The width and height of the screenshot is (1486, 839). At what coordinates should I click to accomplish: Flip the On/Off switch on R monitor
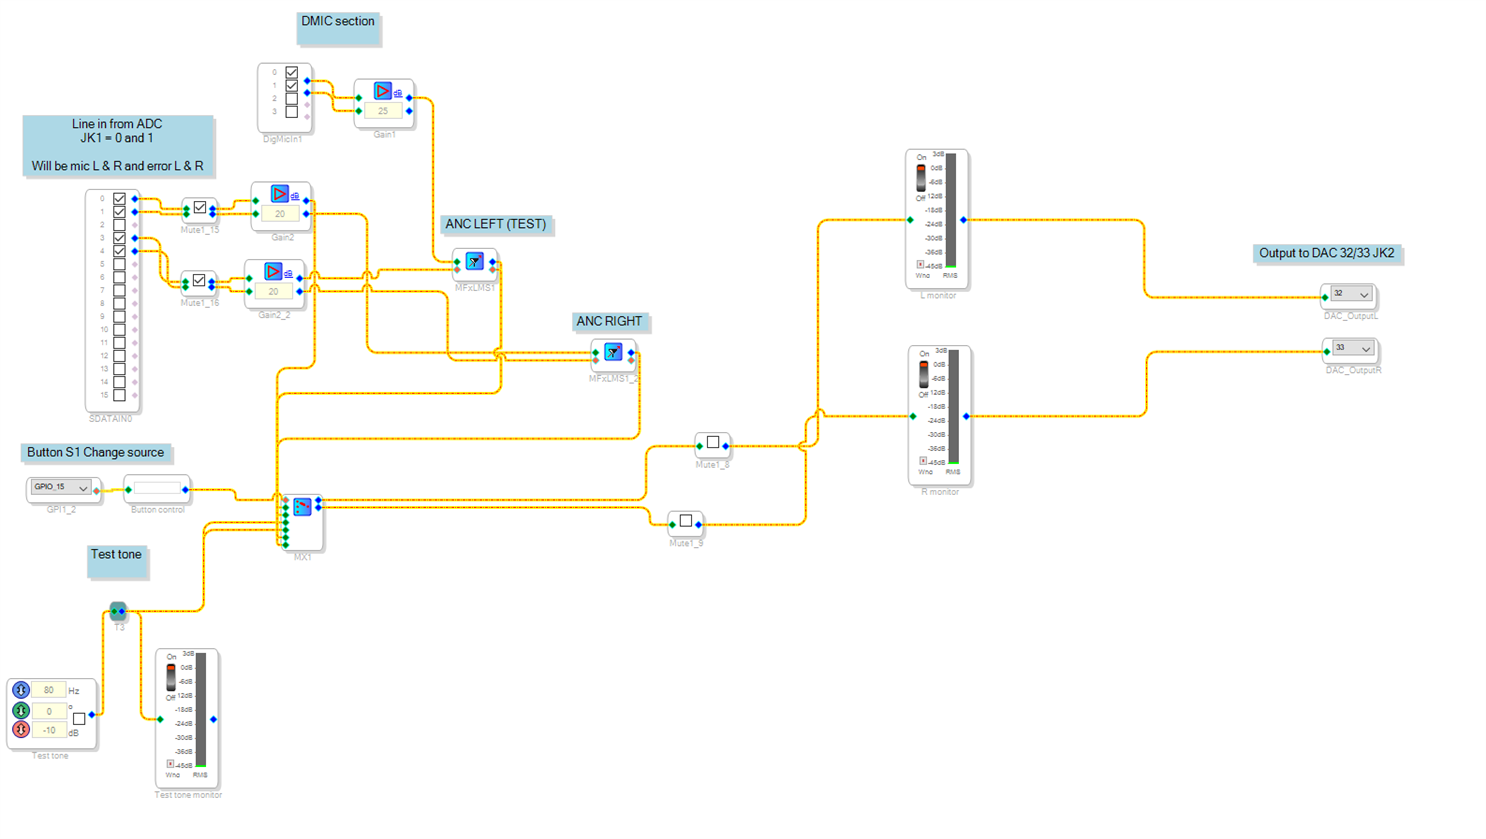pos(924,374)
